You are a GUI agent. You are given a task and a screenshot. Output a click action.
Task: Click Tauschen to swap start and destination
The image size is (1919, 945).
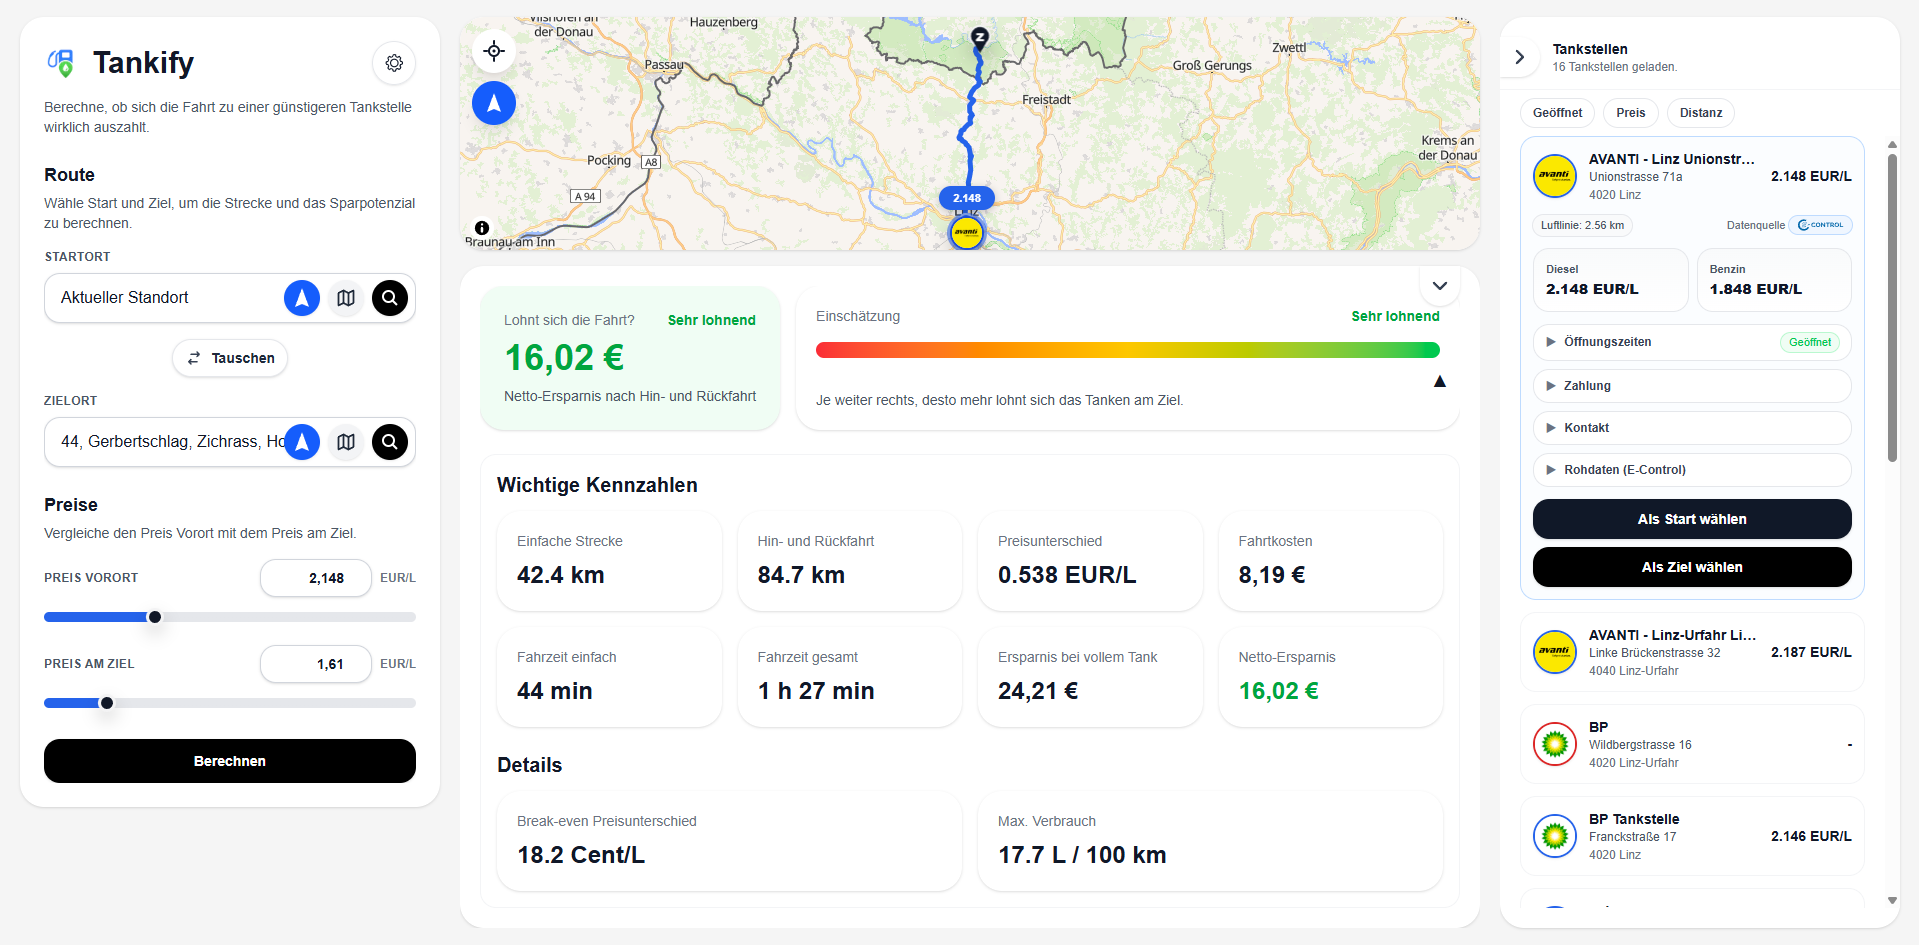point(230,358)
